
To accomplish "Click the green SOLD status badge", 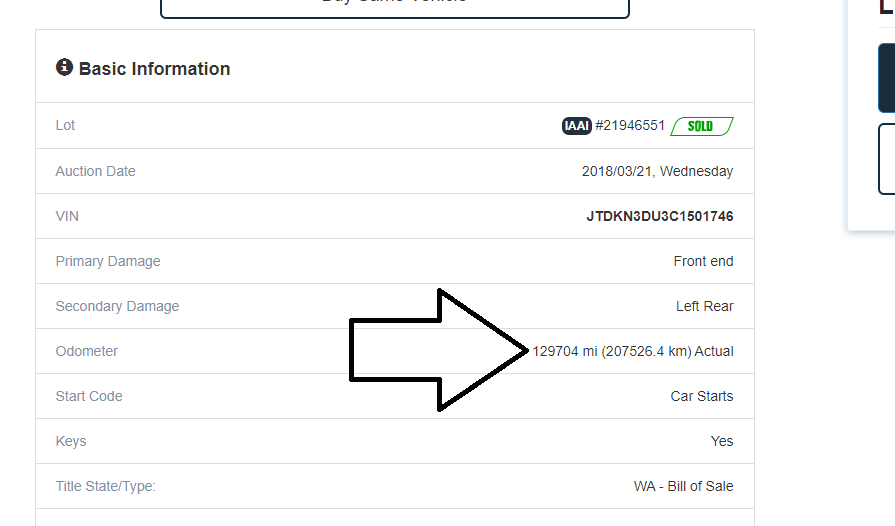I will [x=701, y=126].
